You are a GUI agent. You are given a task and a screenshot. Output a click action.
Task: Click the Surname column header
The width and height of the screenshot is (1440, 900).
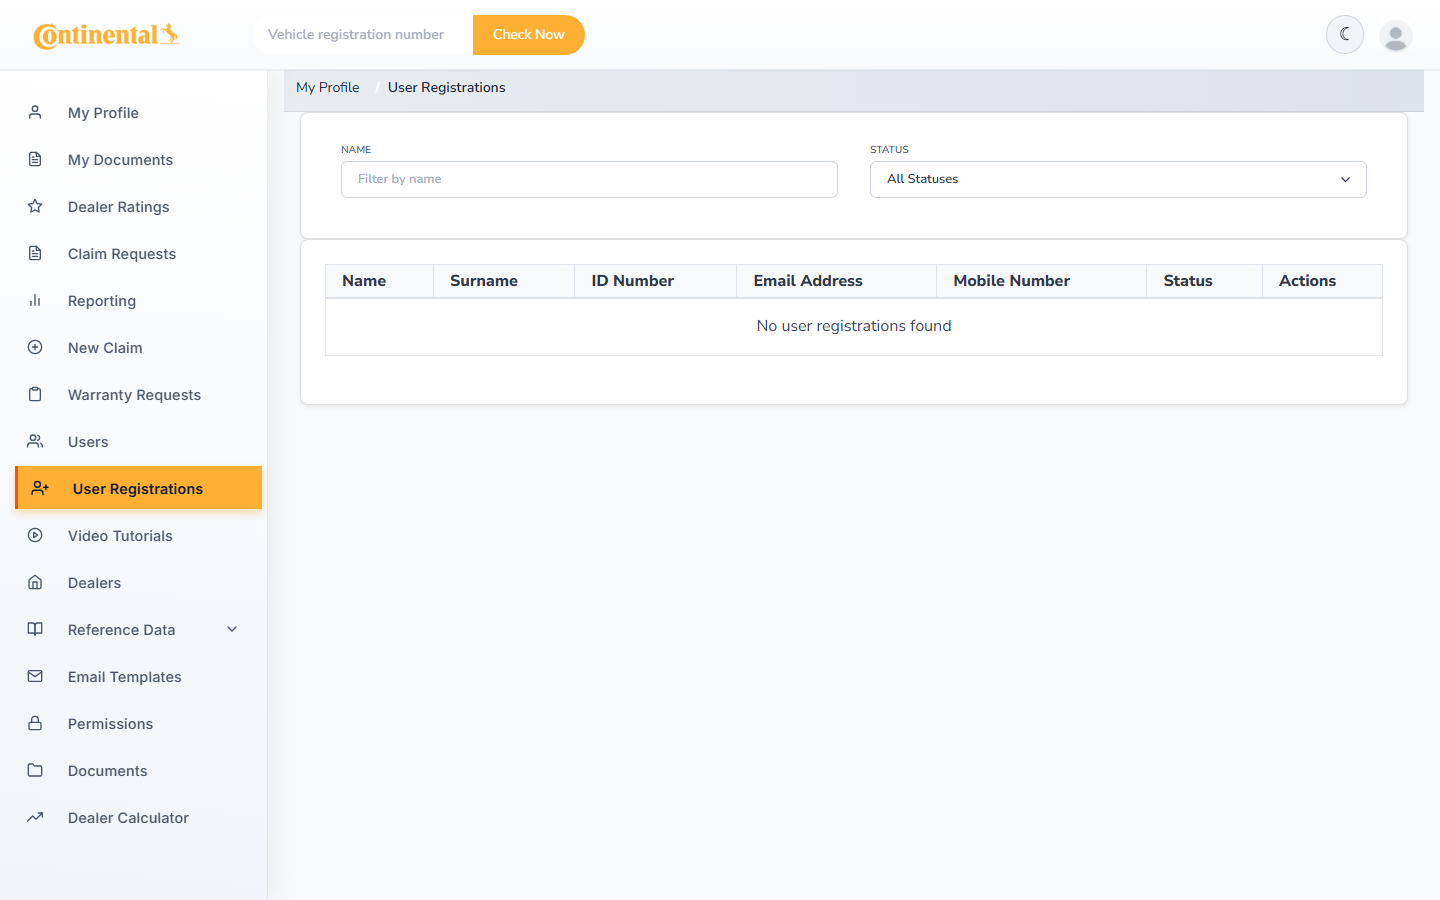pos(504,281)
